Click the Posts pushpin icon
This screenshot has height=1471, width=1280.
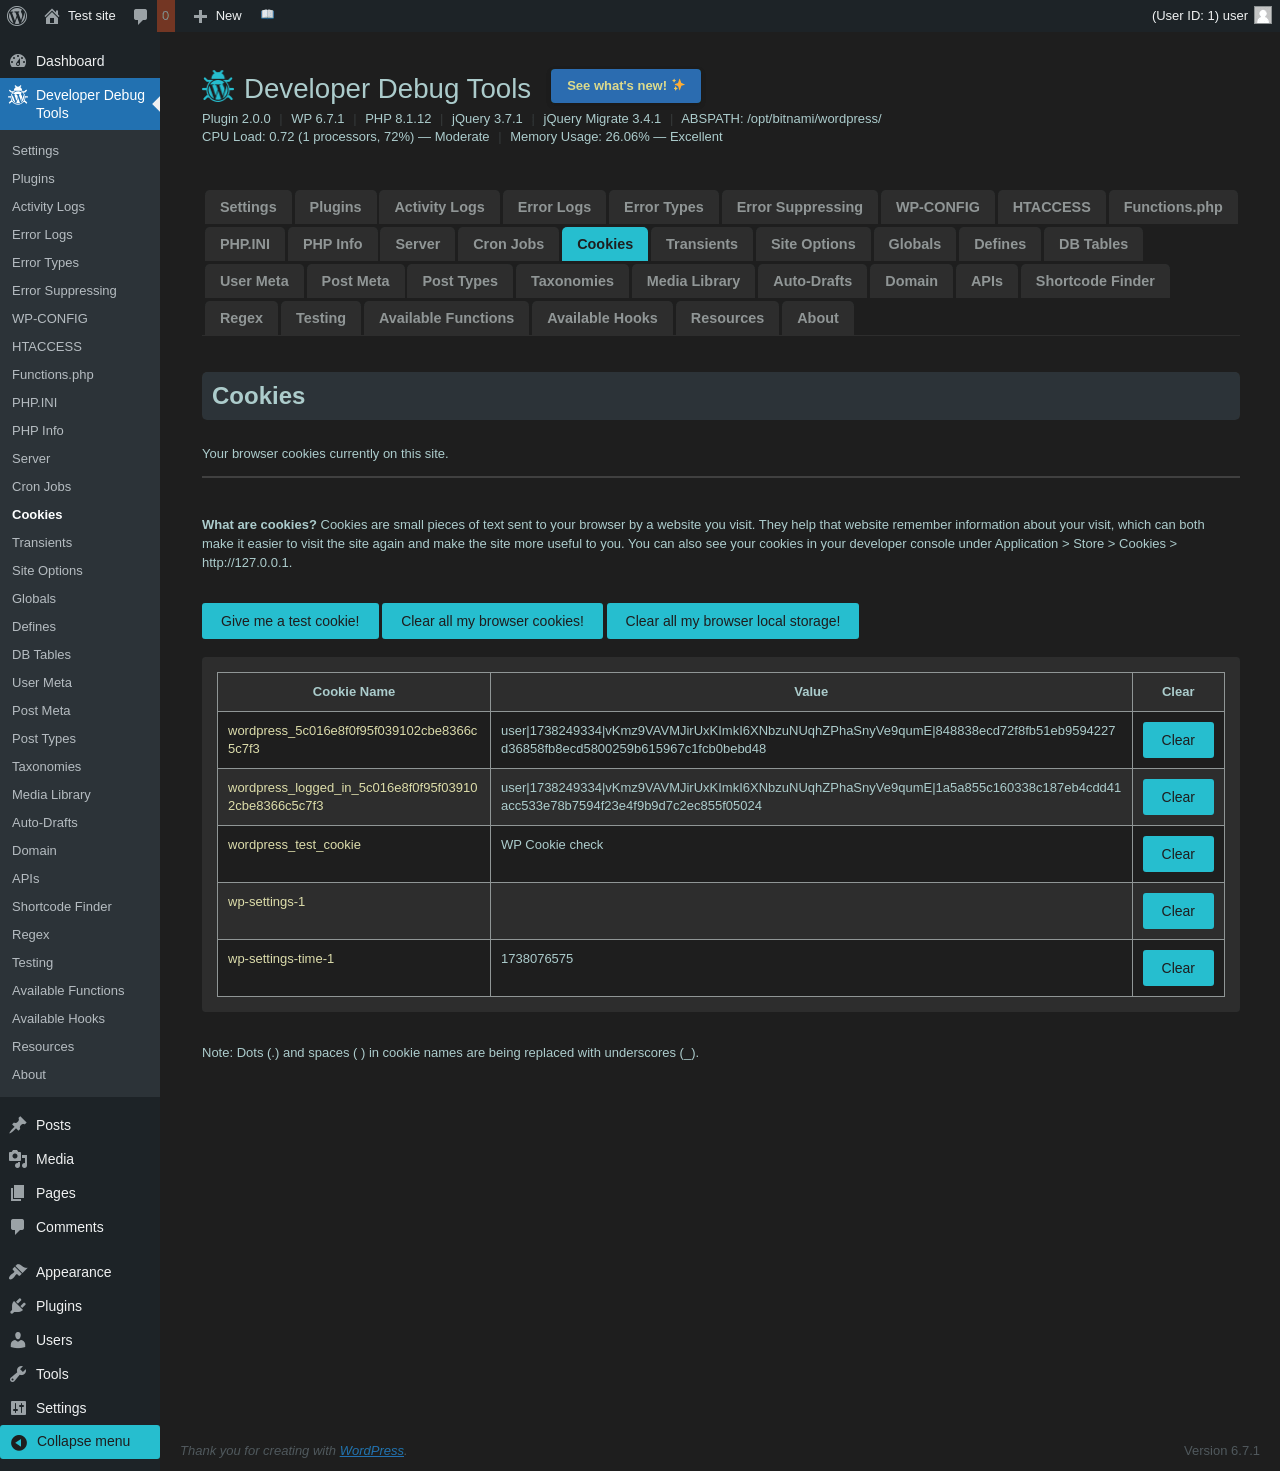tap(18, 1125)
